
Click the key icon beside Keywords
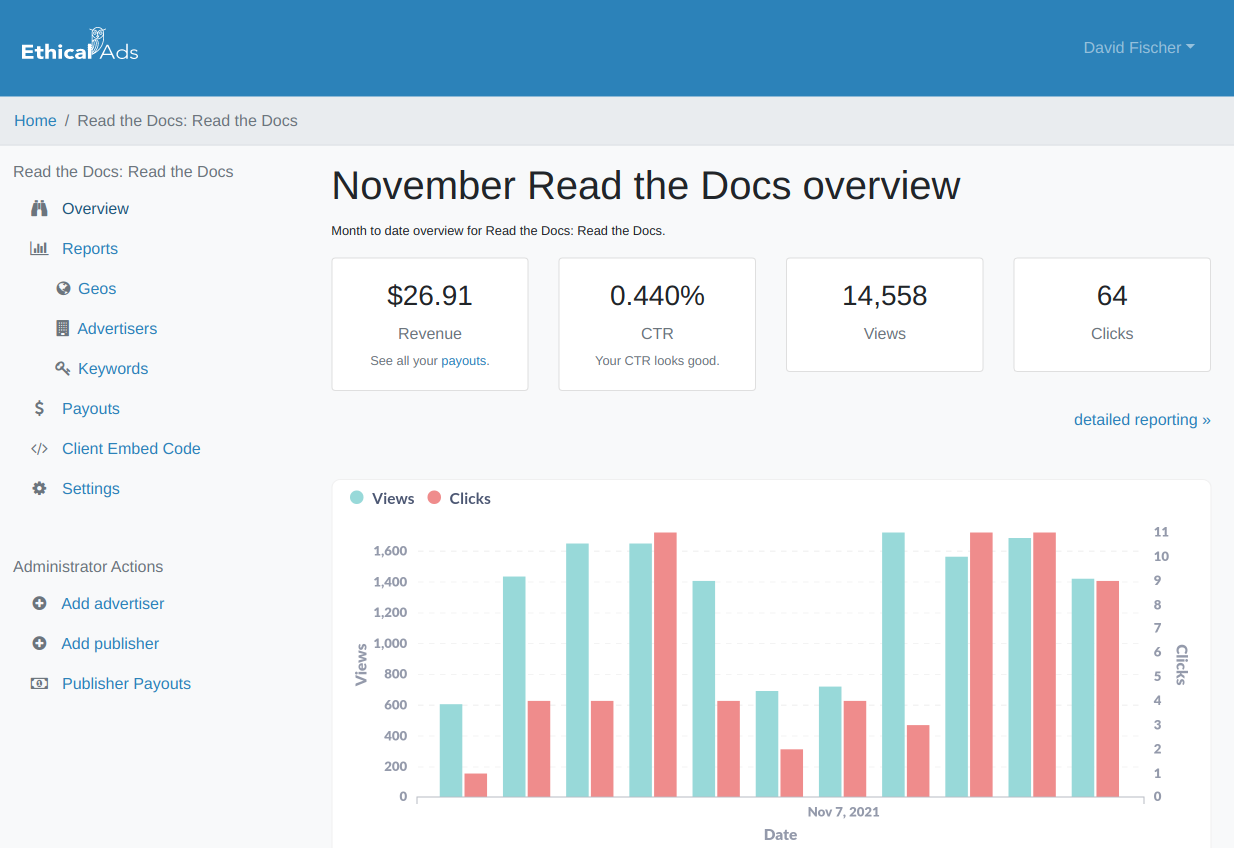[63, 369]
